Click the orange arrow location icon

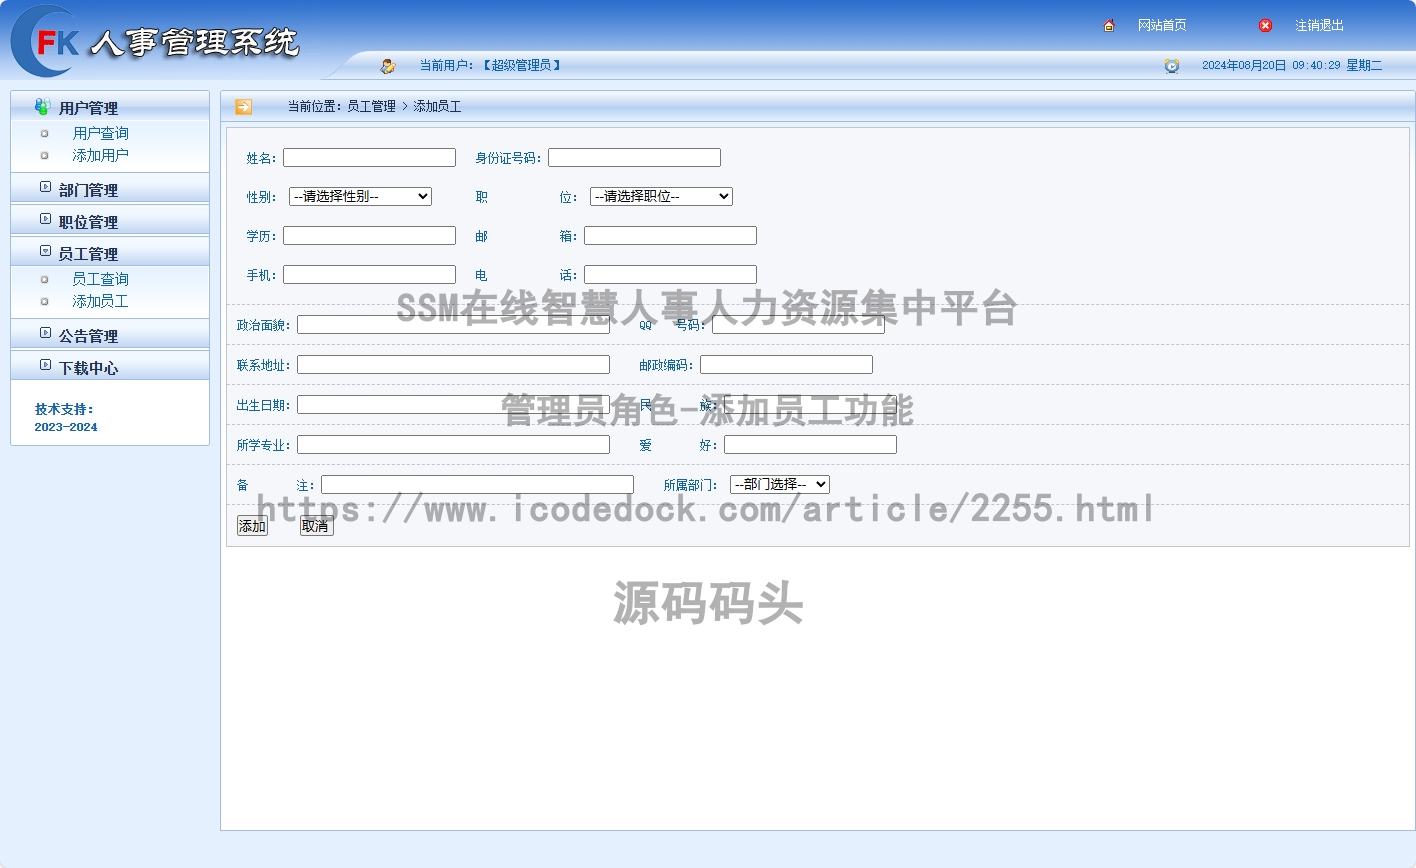pyautogui.click(x=243, y=106)
